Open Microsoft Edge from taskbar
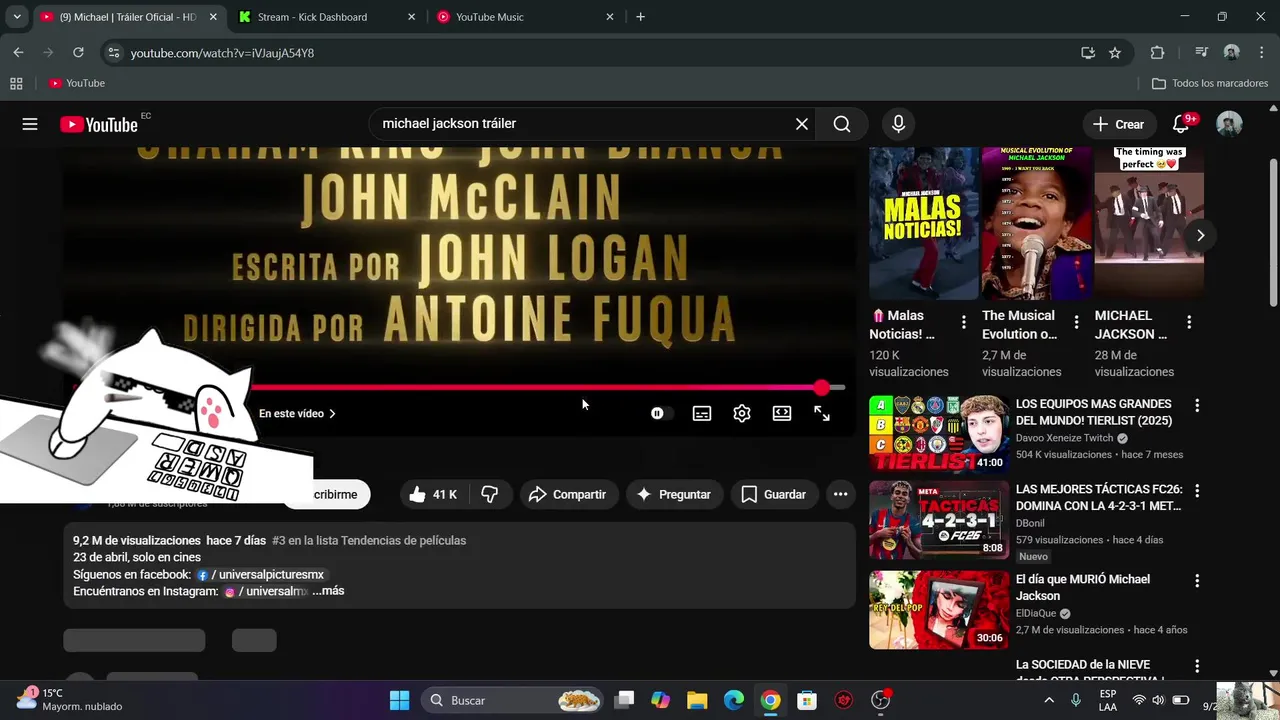This screenshot has height=720, width=1280. click(x=734, y=700)
